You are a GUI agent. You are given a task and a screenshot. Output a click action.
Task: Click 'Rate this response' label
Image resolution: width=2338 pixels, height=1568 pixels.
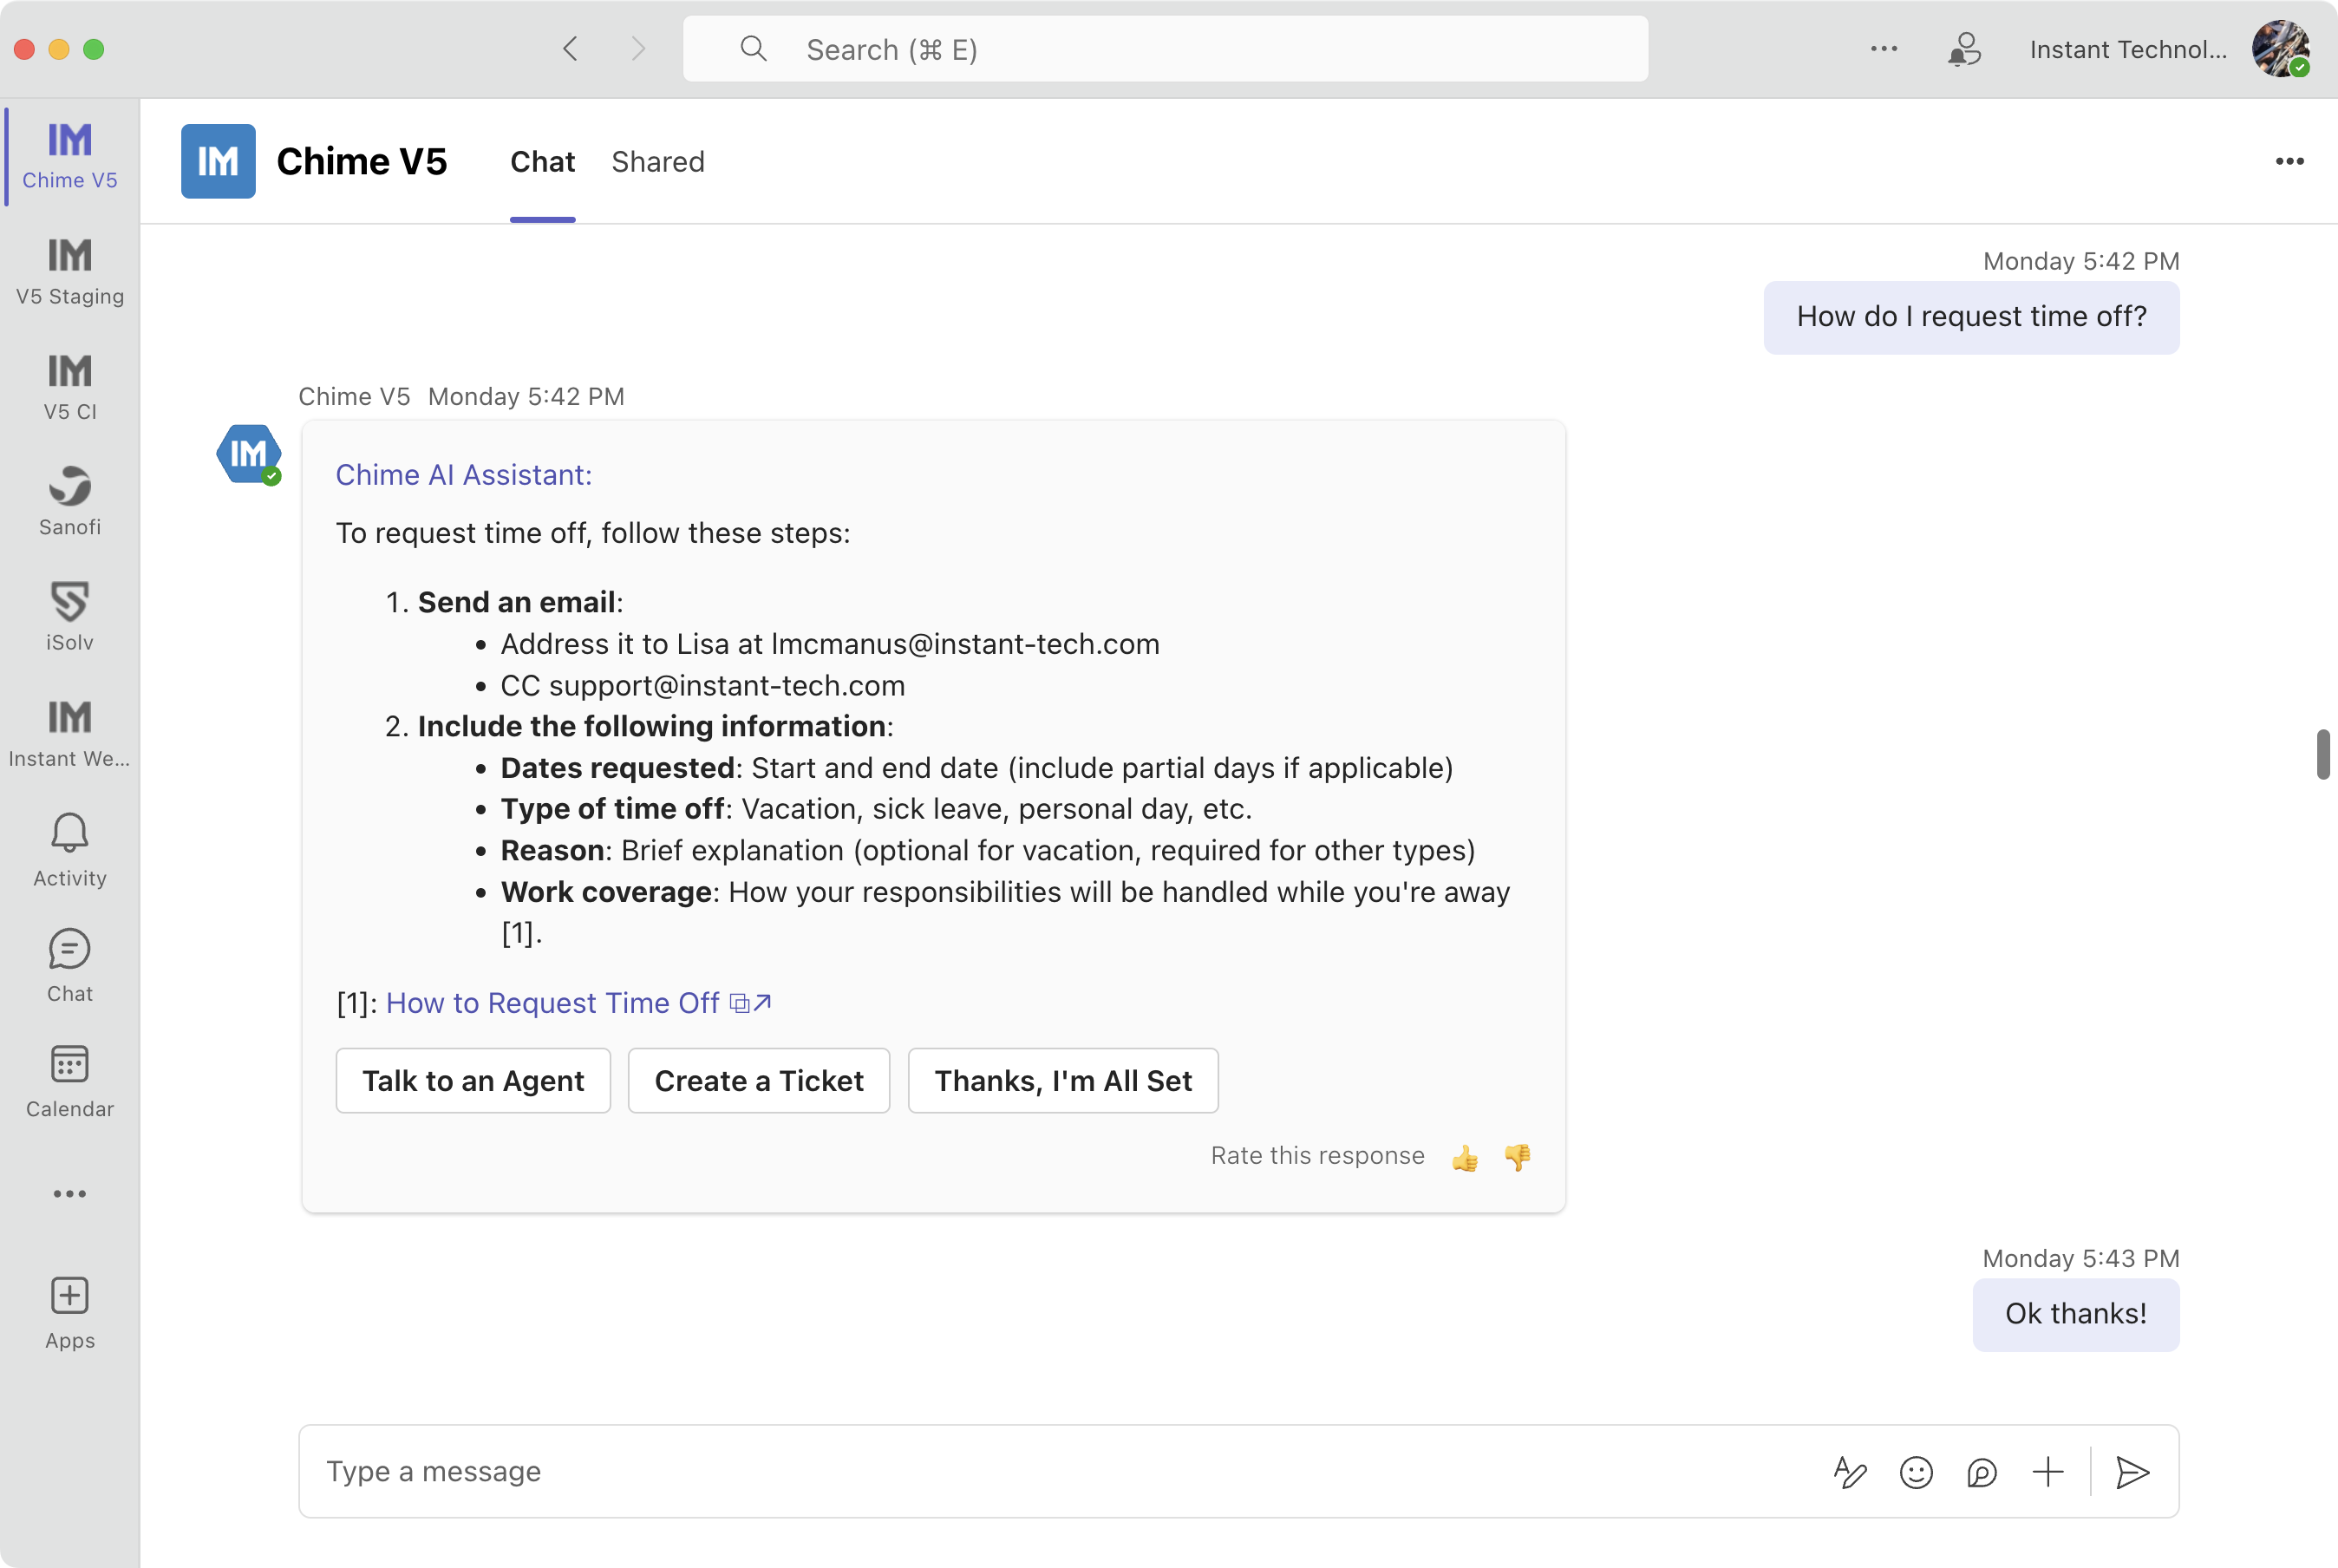pos(1317,1156)
